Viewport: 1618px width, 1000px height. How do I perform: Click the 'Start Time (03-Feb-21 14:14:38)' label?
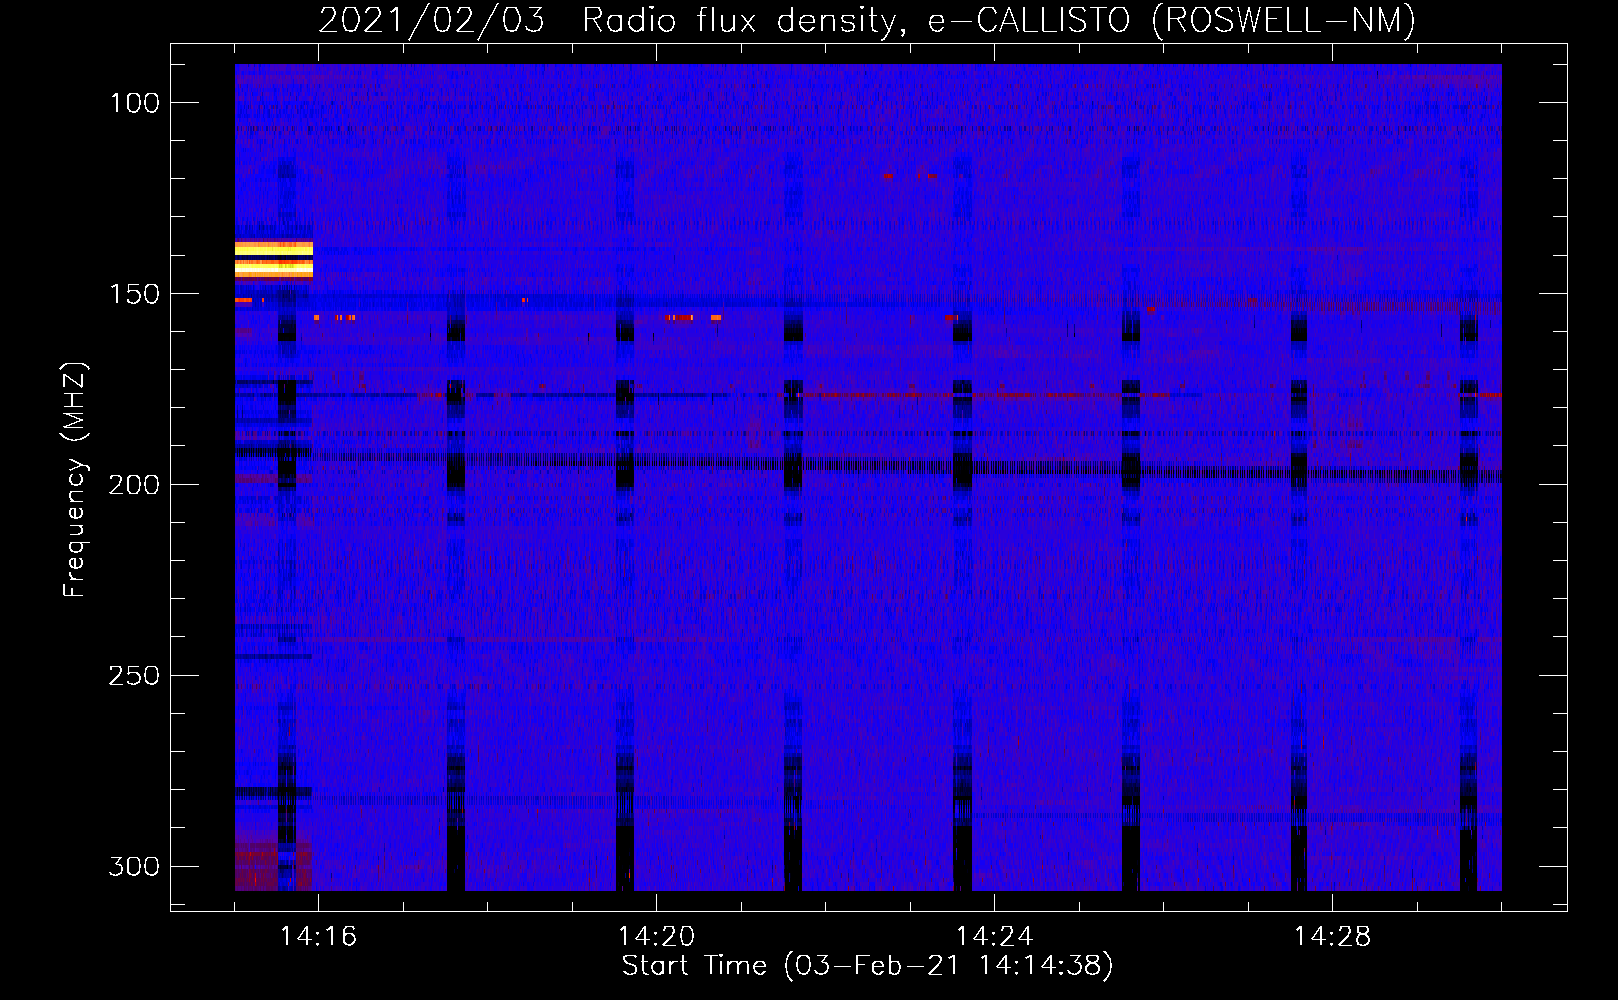pos(867,966)
